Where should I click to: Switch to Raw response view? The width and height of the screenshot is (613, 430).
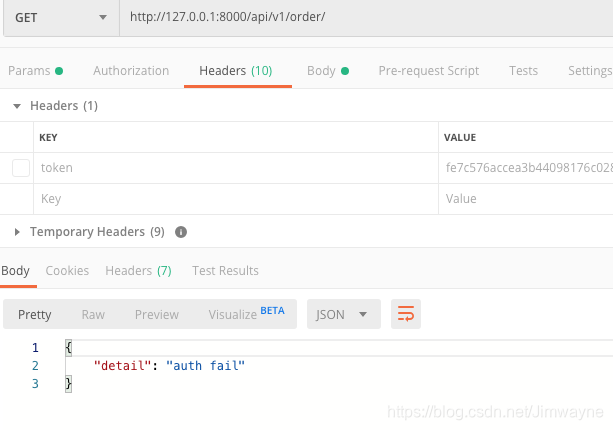pyautogui.click(x=93, y=314)
